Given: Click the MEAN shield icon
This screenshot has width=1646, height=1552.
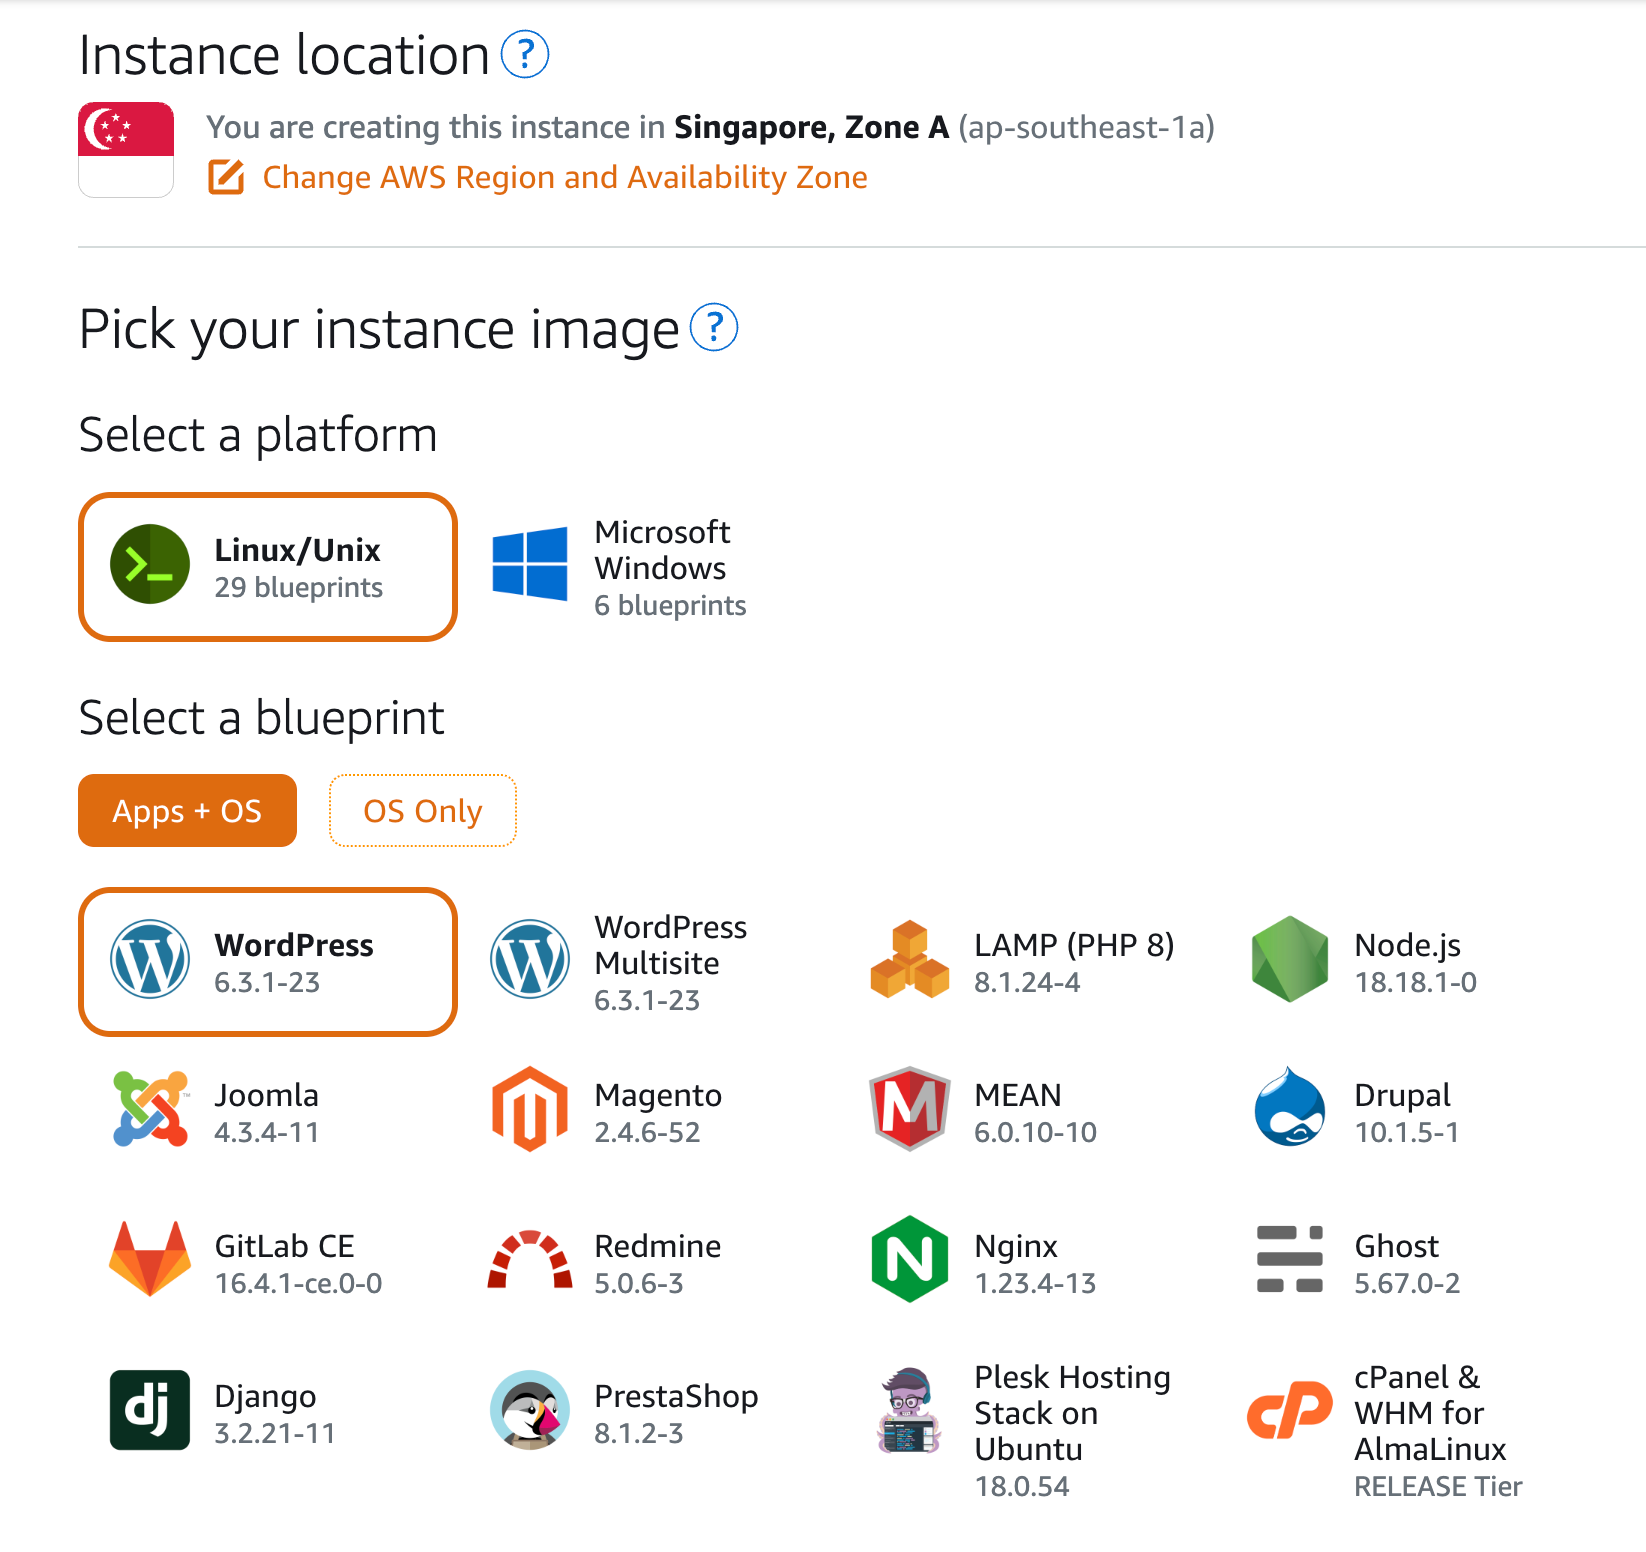Looking at the screenshot, I should [910, 1109].
